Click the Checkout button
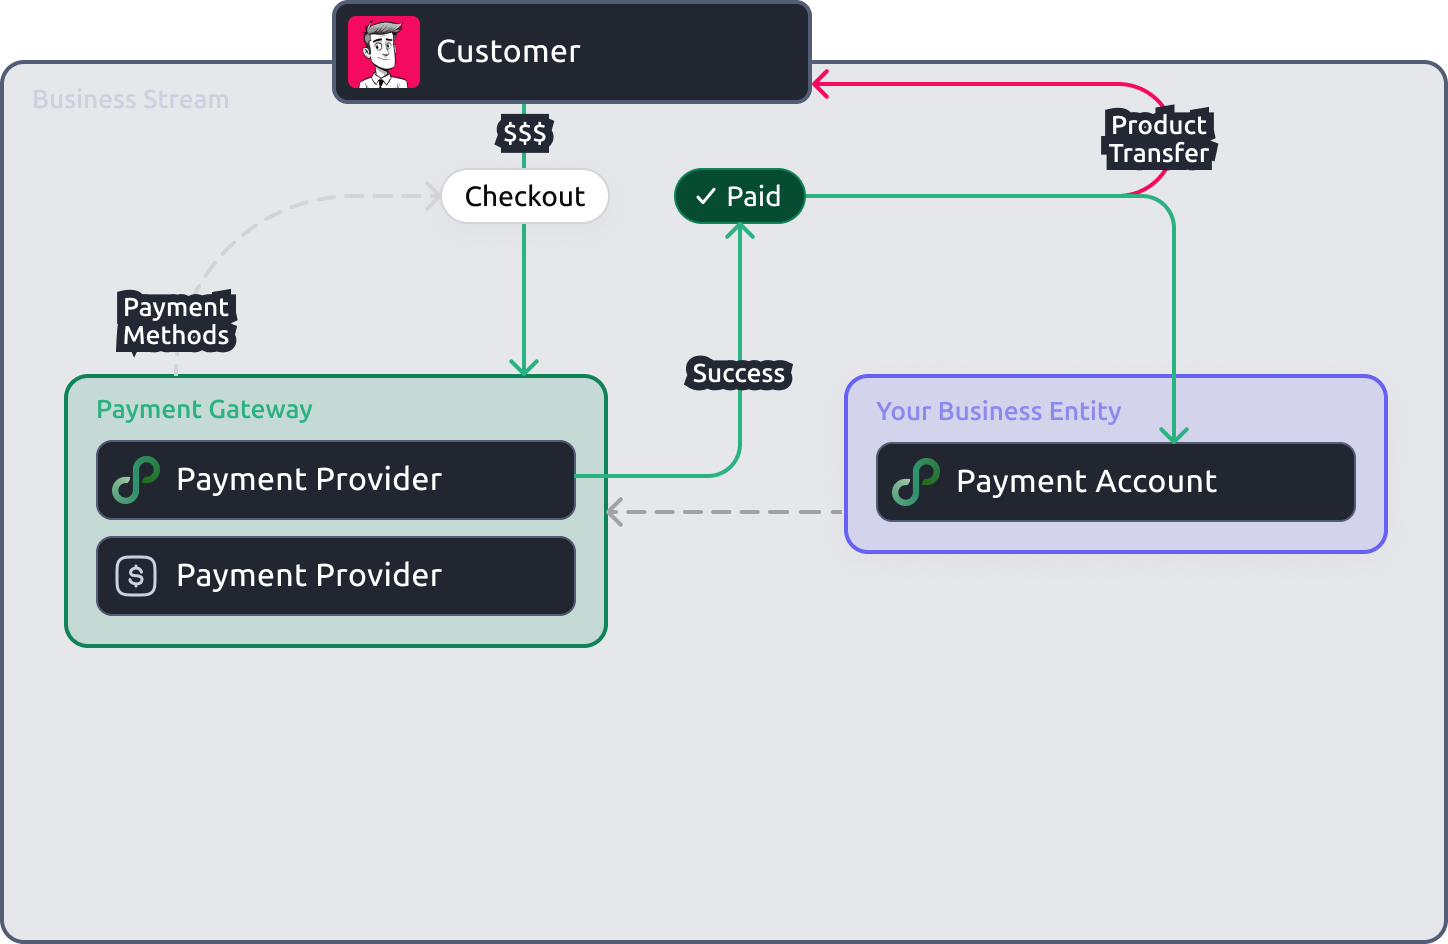Screen dimensions: 1448x944 point(525,196)
